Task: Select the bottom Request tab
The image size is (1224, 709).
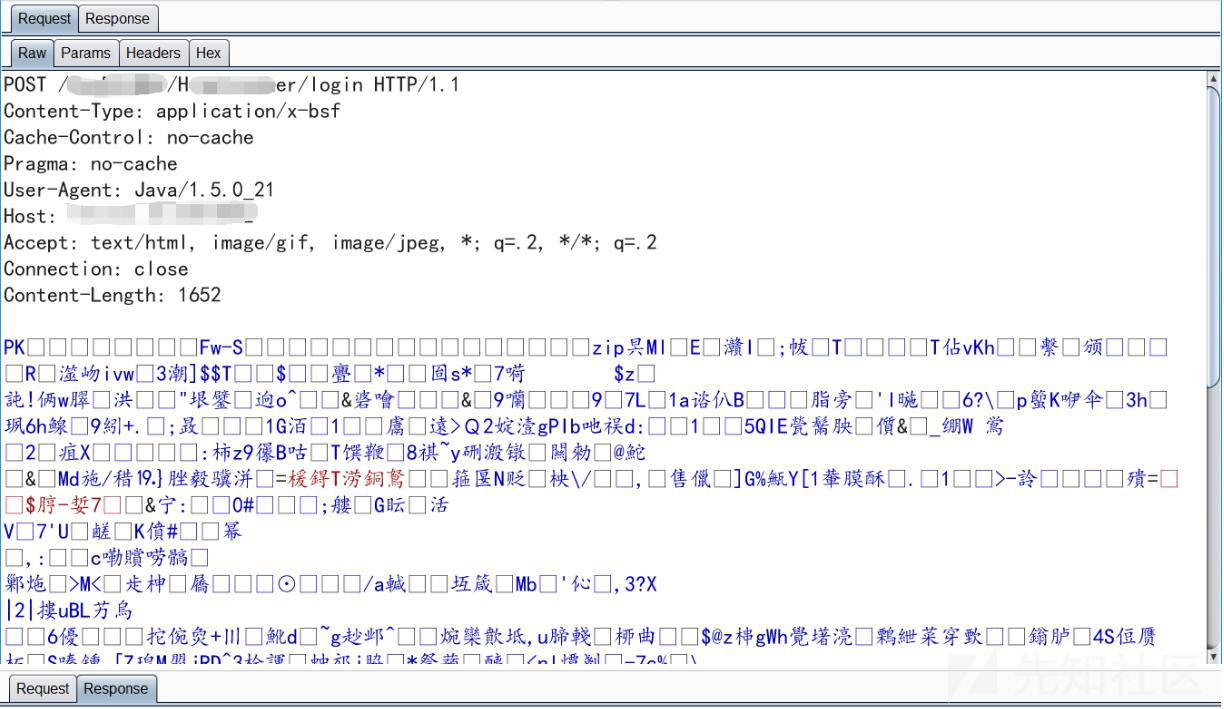Action: [x=43, y=689]
